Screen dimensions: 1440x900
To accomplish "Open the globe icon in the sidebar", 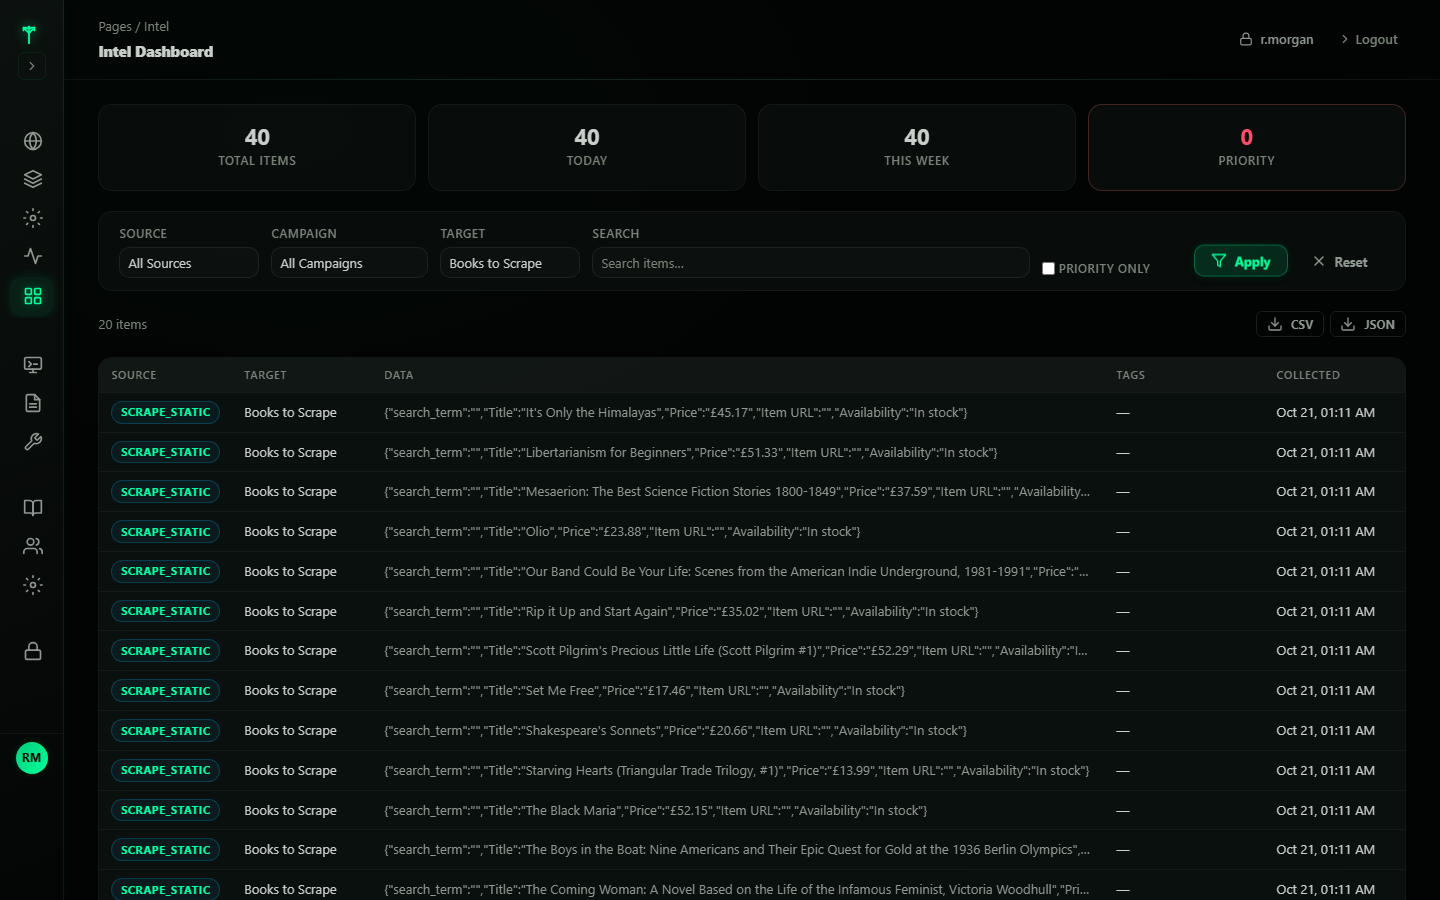I will [33, 141].
